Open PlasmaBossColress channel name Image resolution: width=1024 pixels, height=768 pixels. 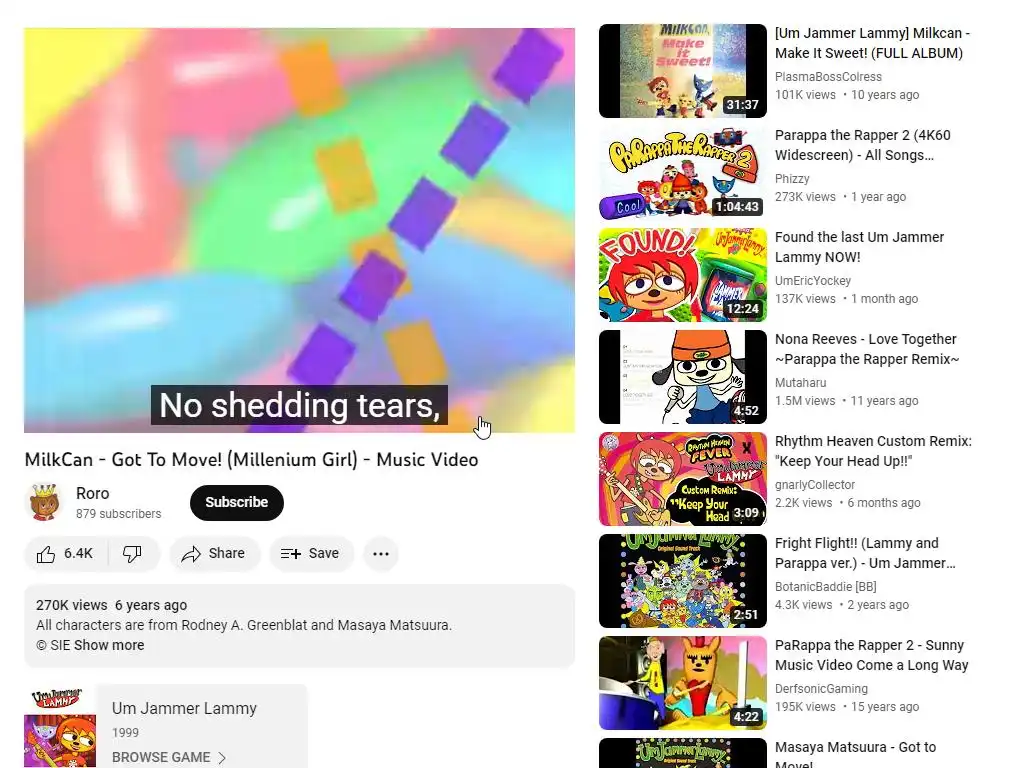[x=828, y=76]
